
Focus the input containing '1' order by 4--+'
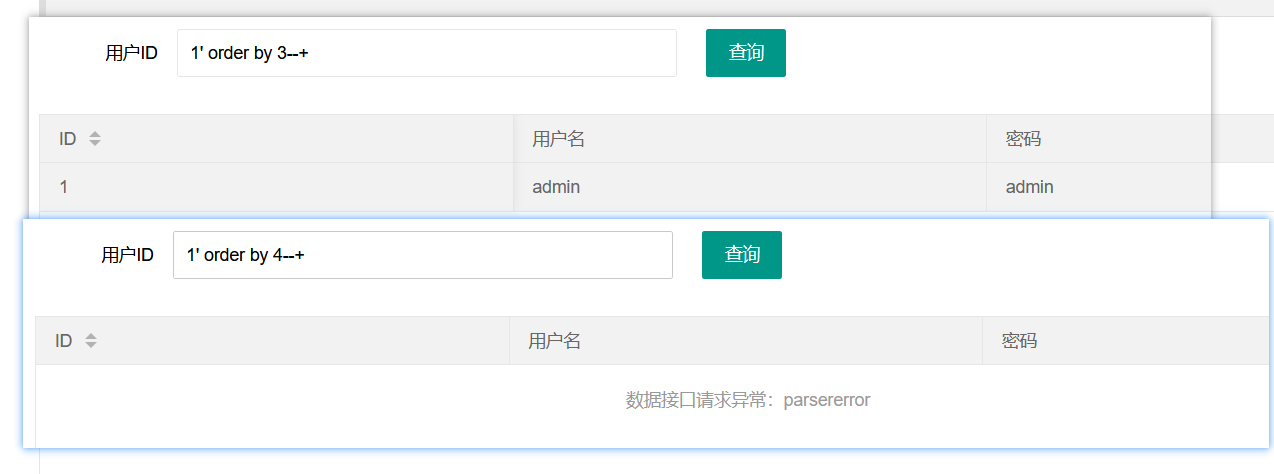tap(423, 255)
